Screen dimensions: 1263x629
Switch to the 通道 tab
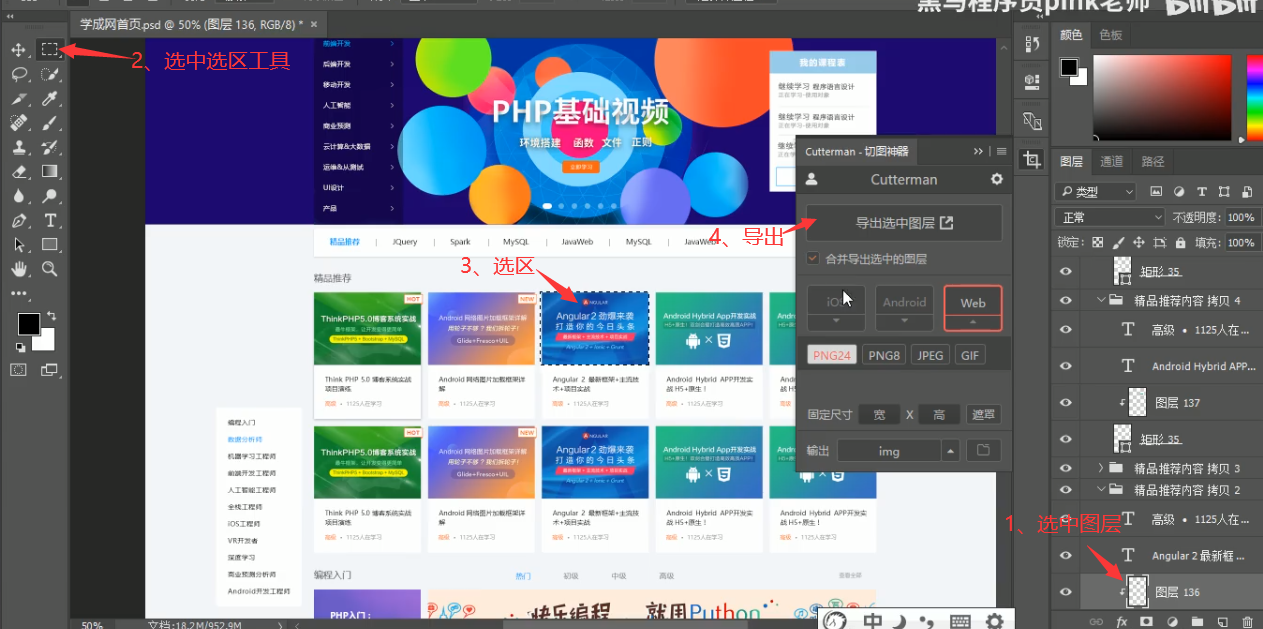[1111, 161]
